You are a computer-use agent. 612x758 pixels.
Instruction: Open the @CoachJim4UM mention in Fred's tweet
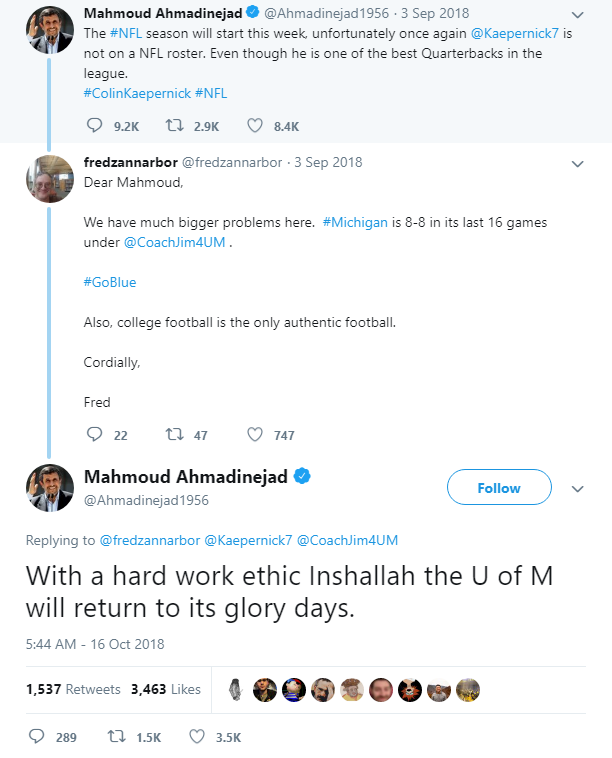175,242
